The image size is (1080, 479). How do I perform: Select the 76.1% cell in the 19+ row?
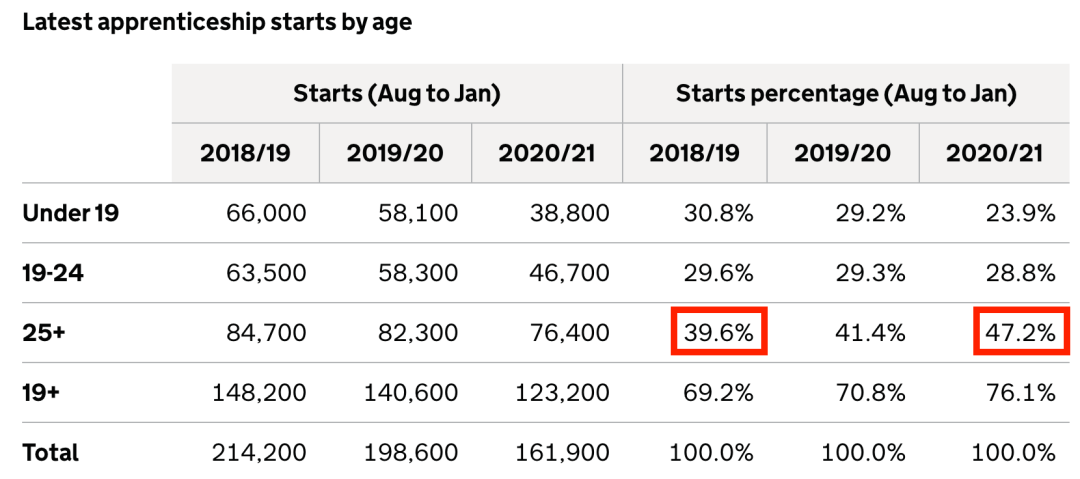[x=1022, y=392]
